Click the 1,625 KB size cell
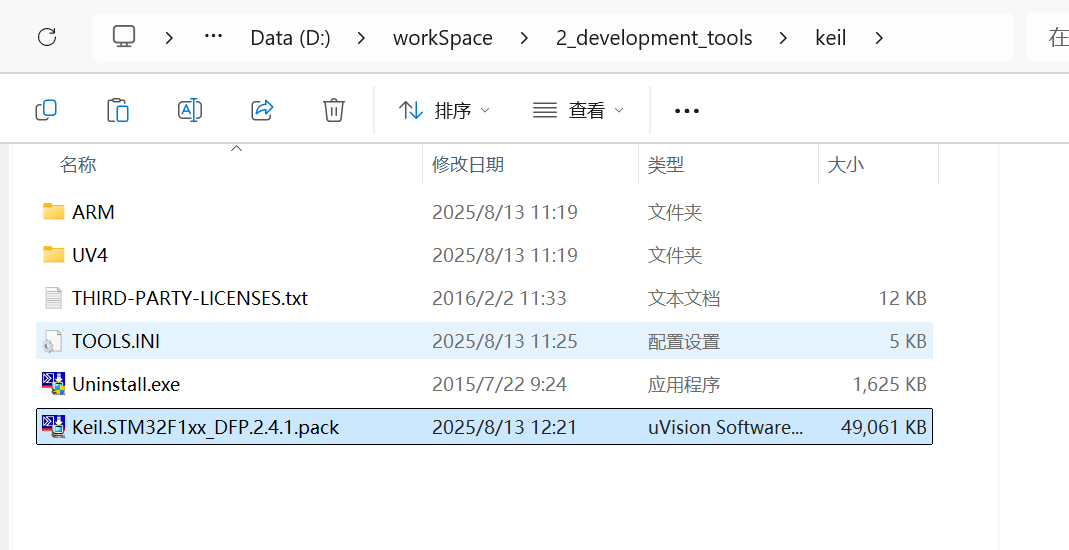Screen dimensions: 1069x550 click(x=890, y=384)
